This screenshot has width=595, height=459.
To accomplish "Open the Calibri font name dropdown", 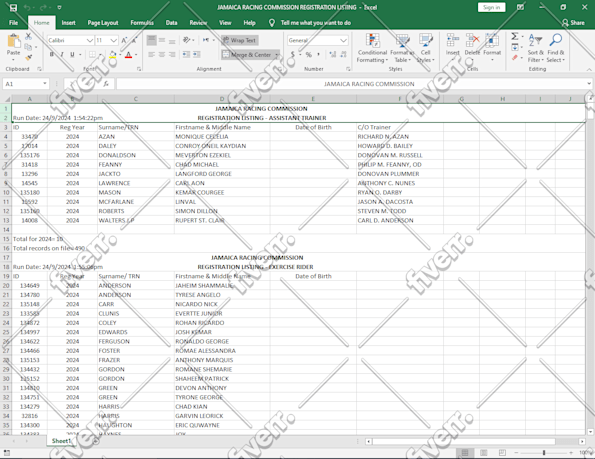I will click(90, 40).
